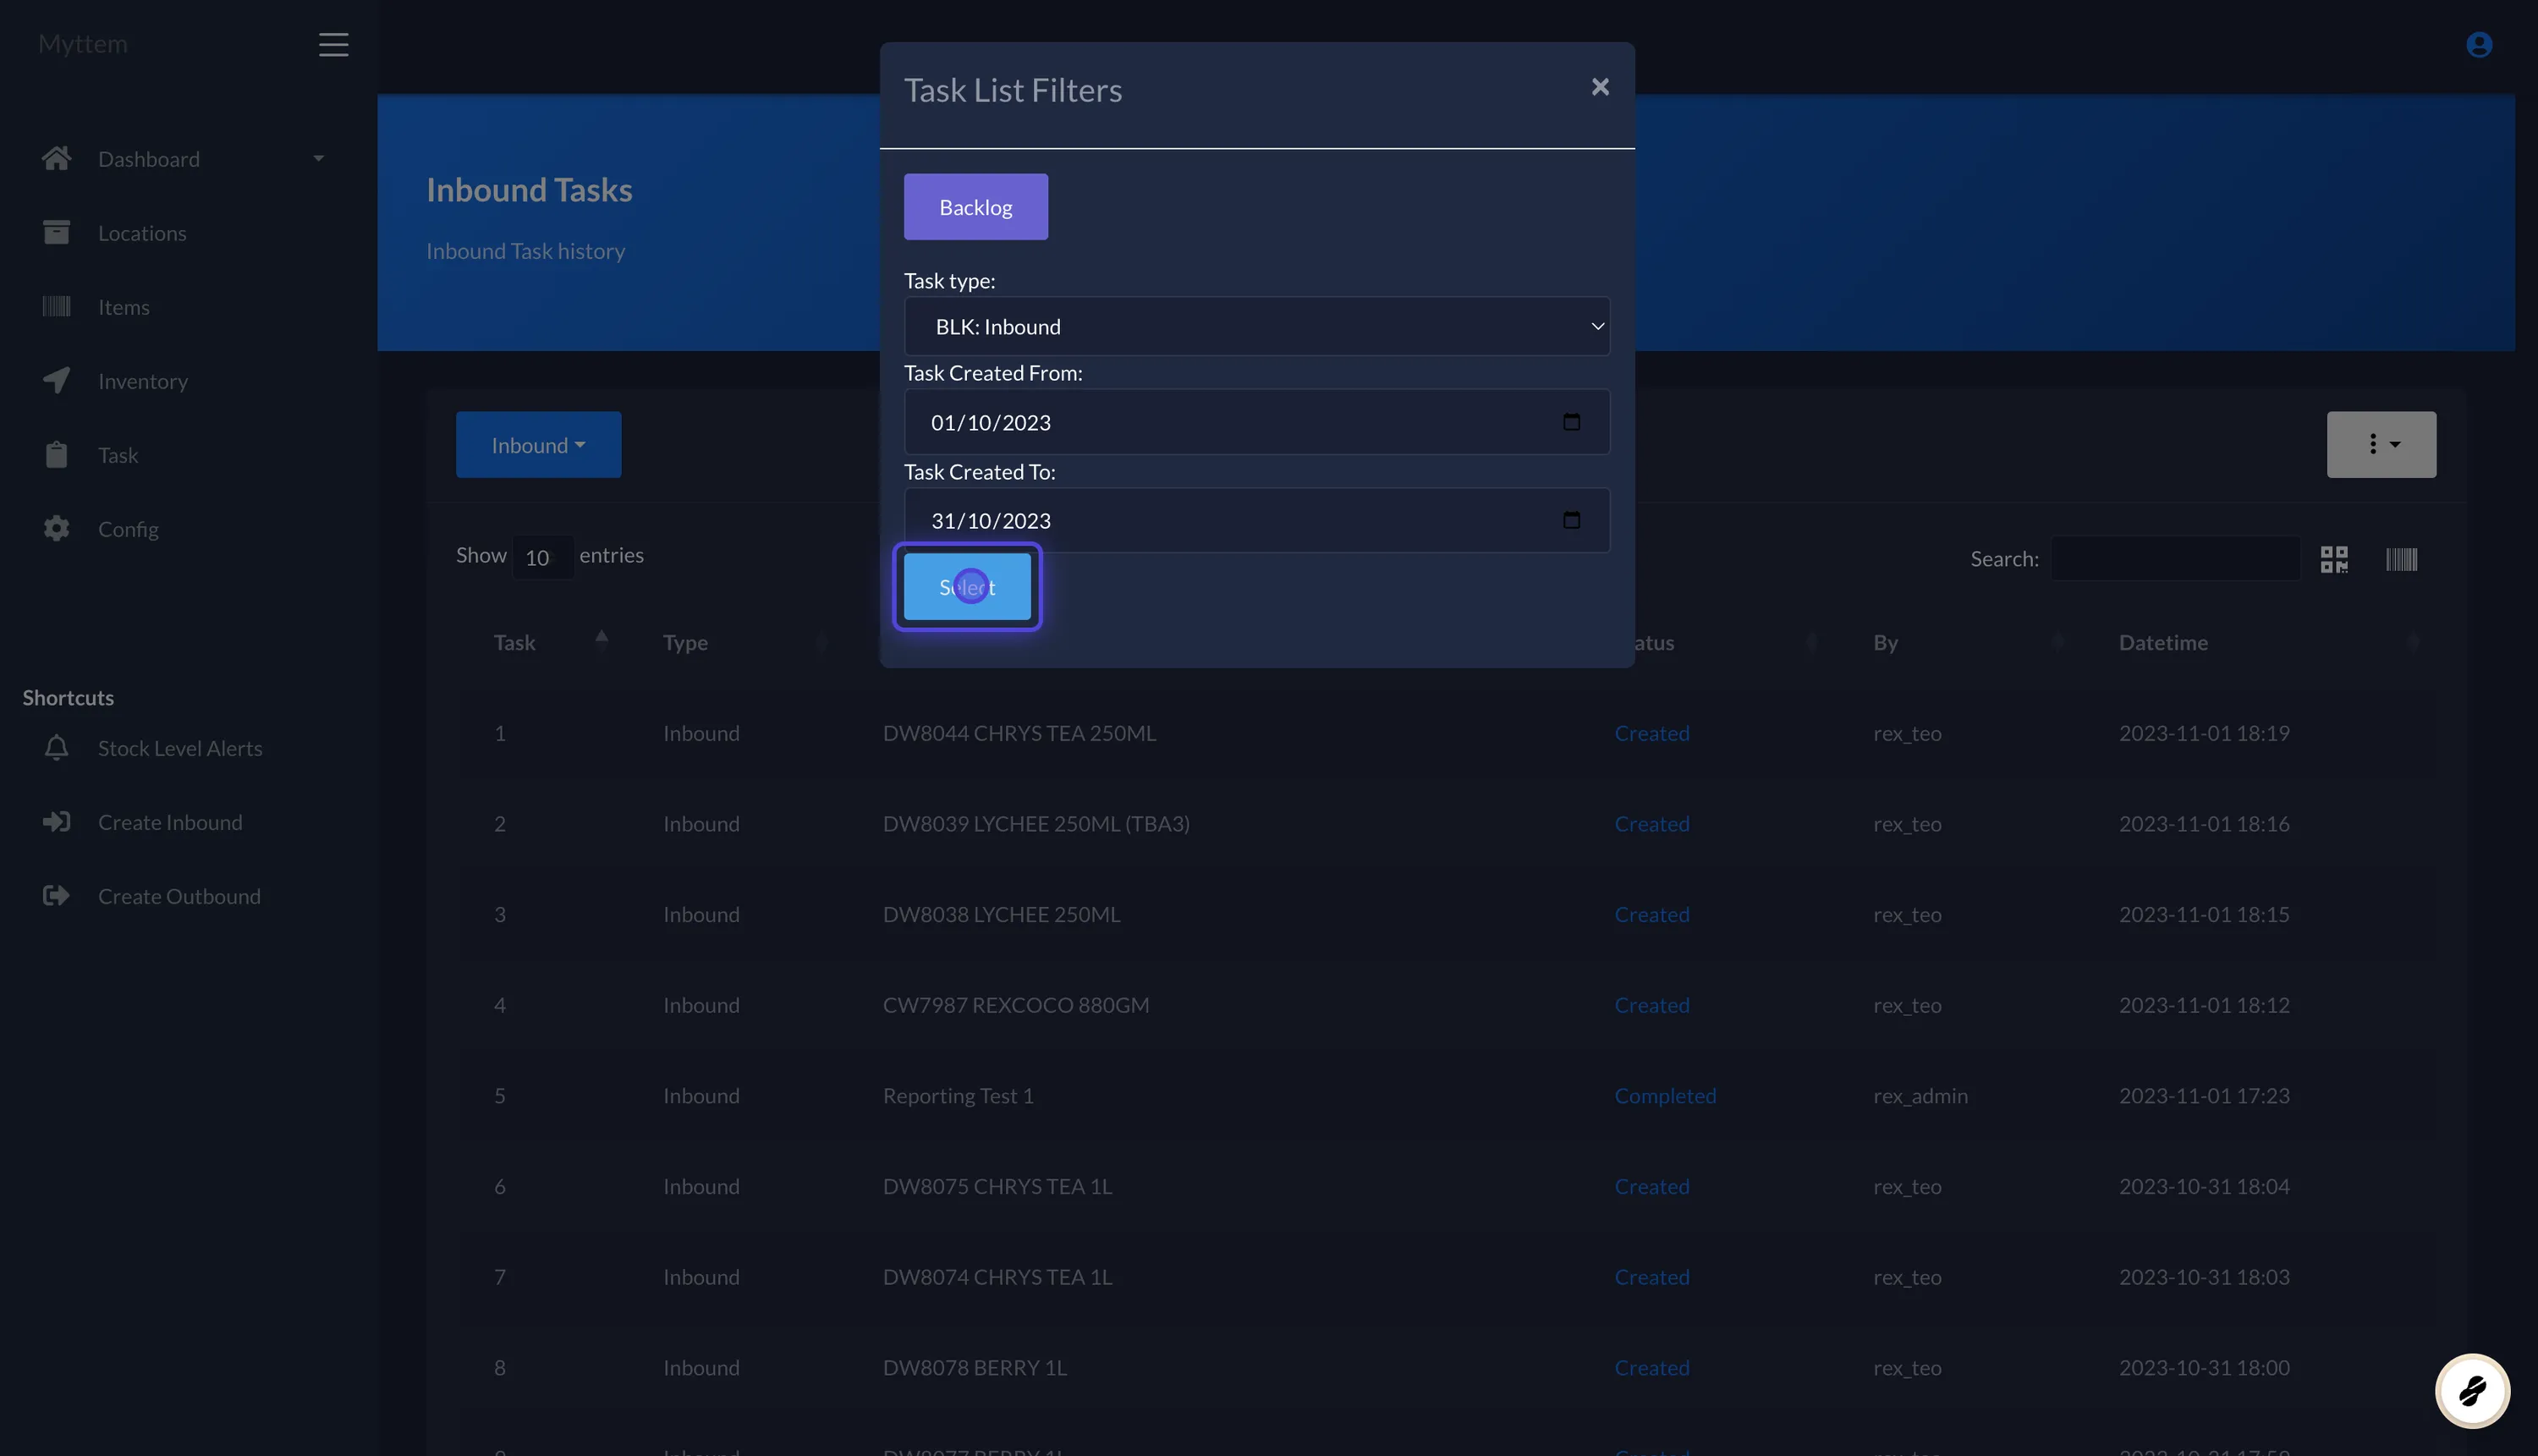Open the hamburger menu toggle
Image resolution: width=2538 pixels, height=1456 pixels.
point(333,44)
